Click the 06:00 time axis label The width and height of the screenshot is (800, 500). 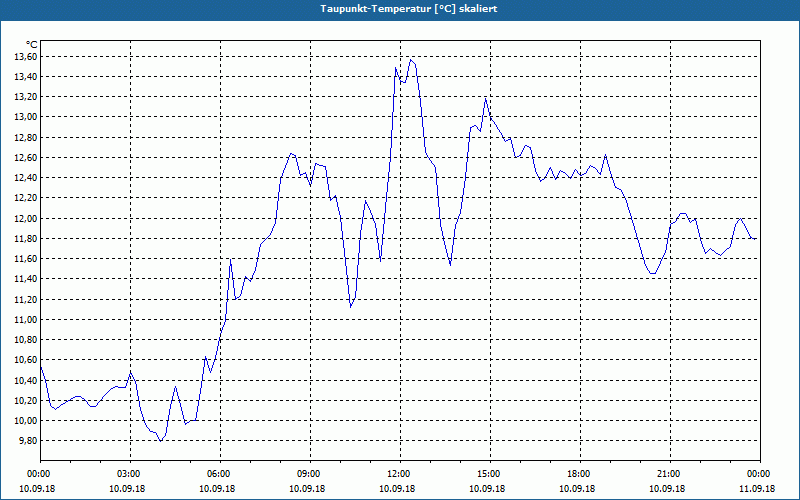pyautogui.click(x=220, y=474)
